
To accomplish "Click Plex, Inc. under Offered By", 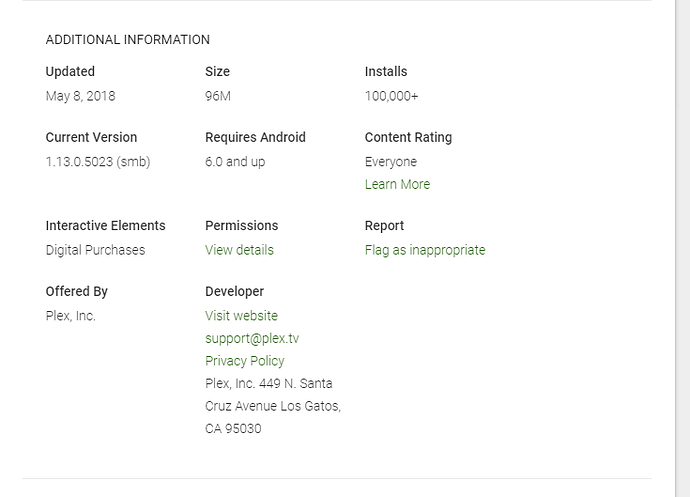I will (71, 316).
